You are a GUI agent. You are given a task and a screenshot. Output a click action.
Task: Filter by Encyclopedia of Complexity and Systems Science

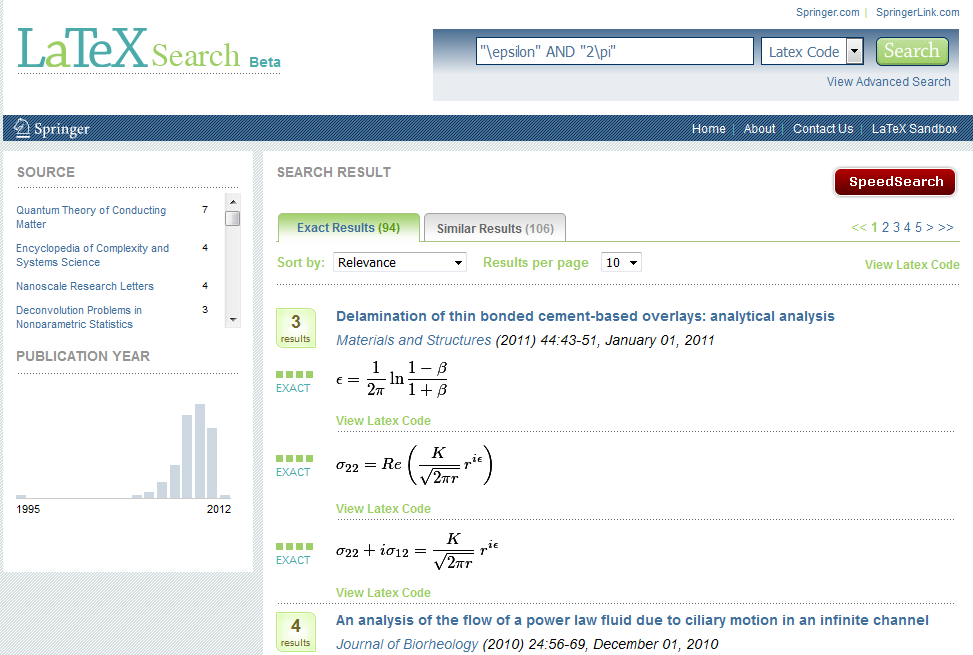pyautogui.click(x=92, y=255)
